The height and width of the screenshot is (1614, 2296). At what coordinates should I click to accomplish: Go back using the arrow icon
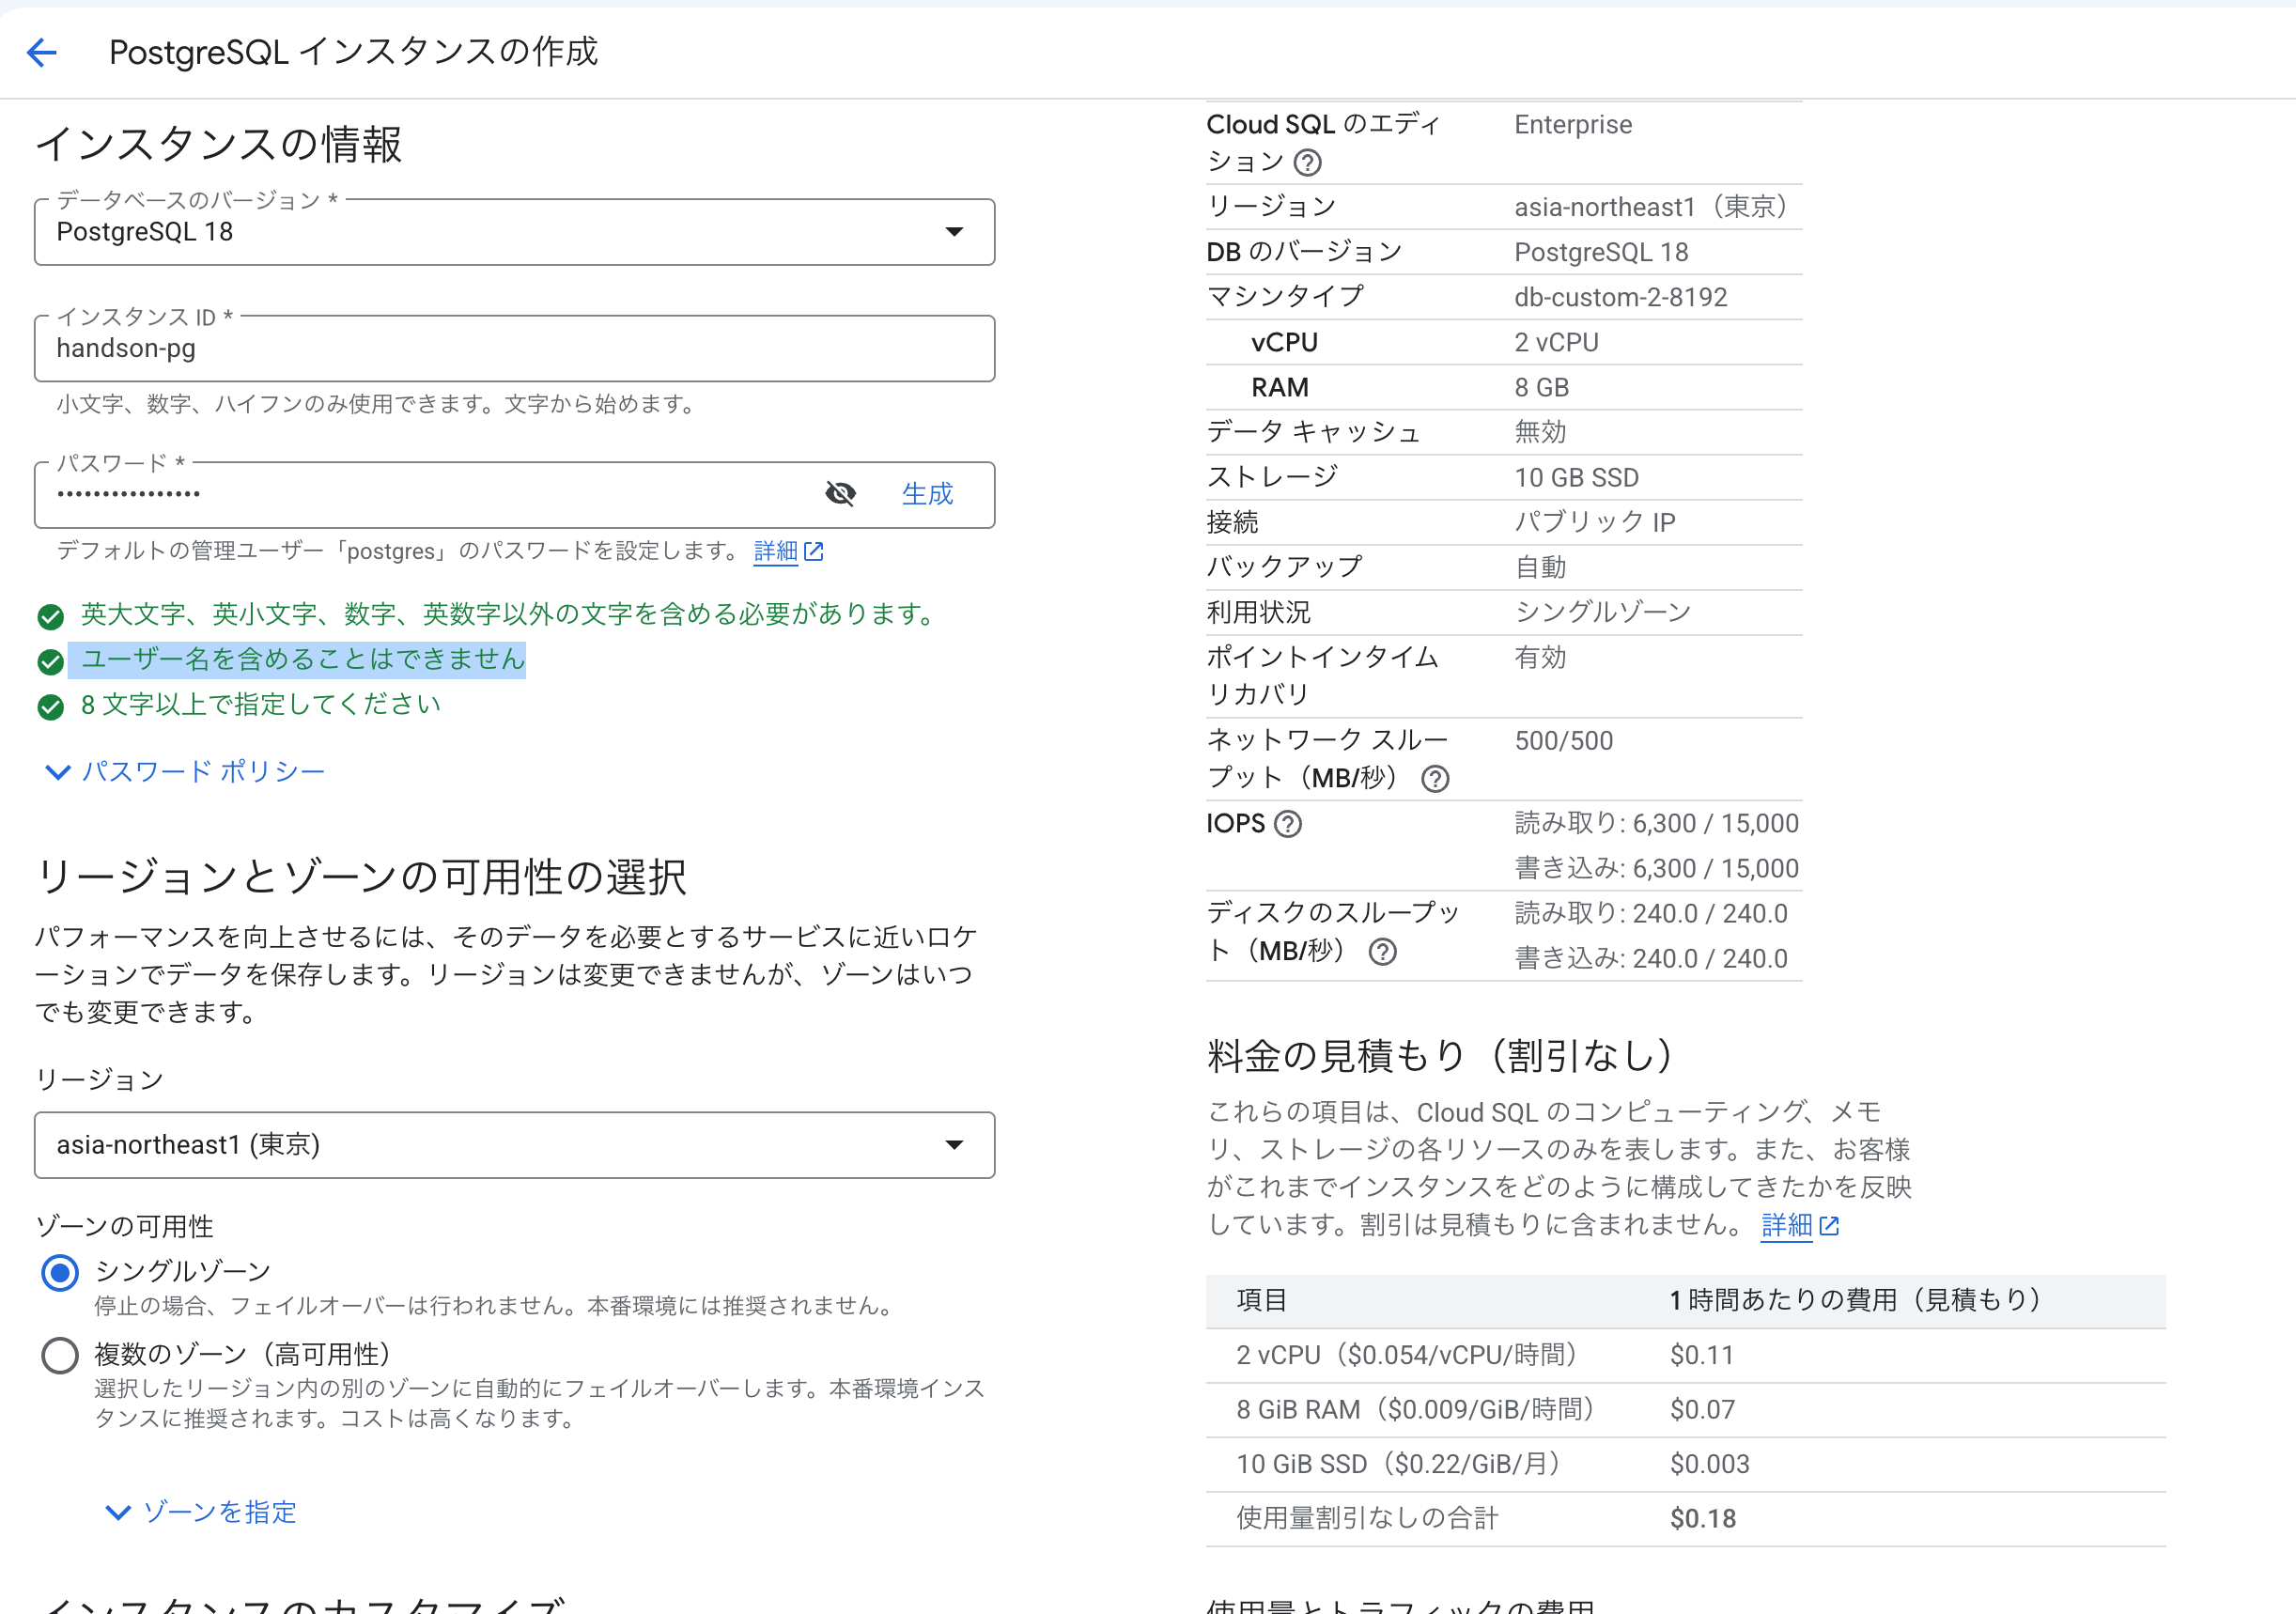[x=42, y=52]
